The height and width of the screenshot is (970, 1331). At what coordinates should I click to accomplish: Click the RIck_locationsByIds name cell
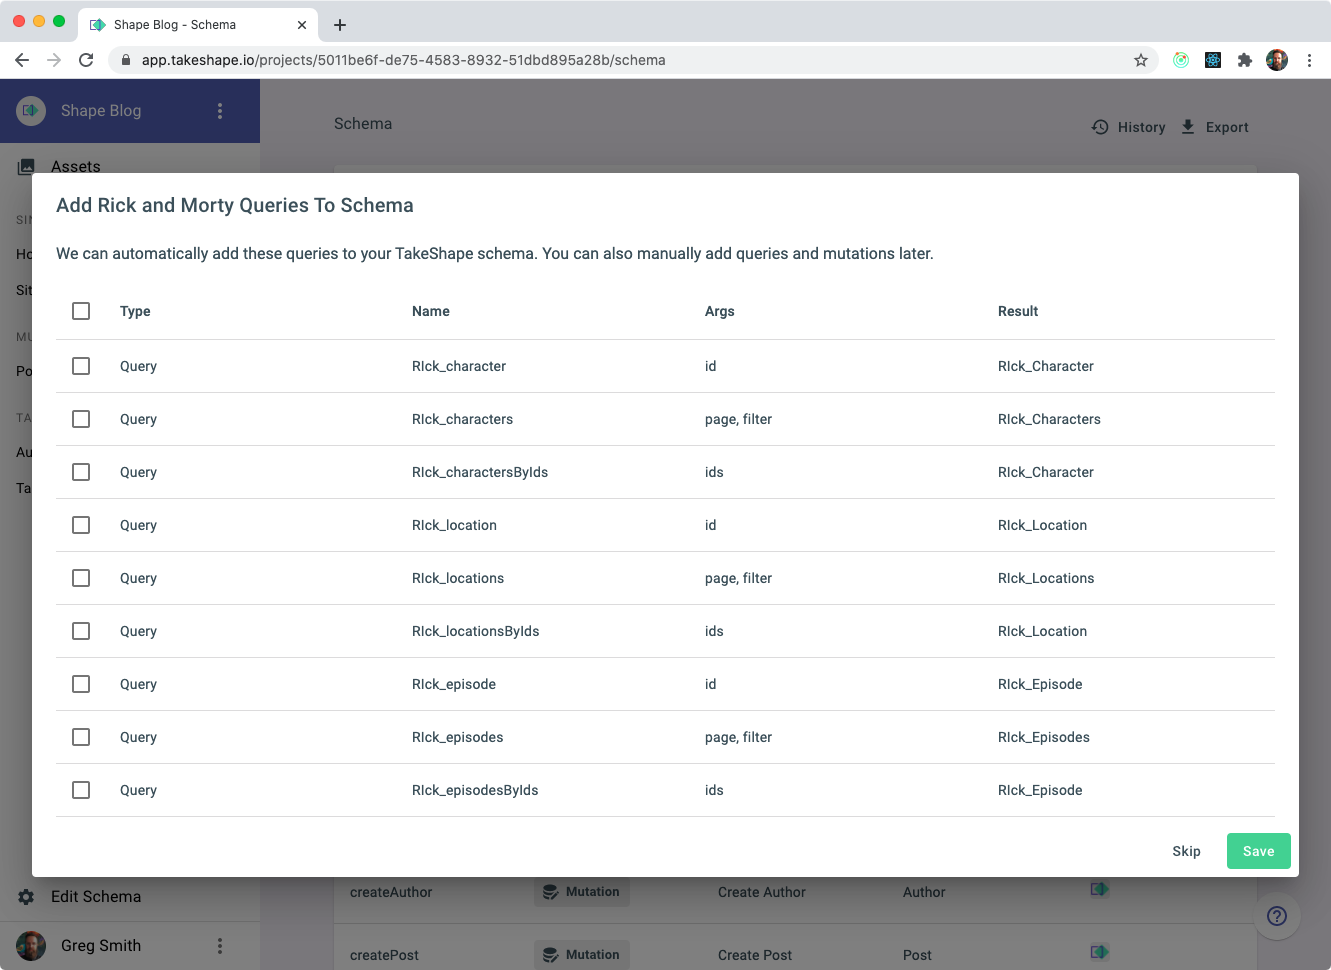pos(476,631)
